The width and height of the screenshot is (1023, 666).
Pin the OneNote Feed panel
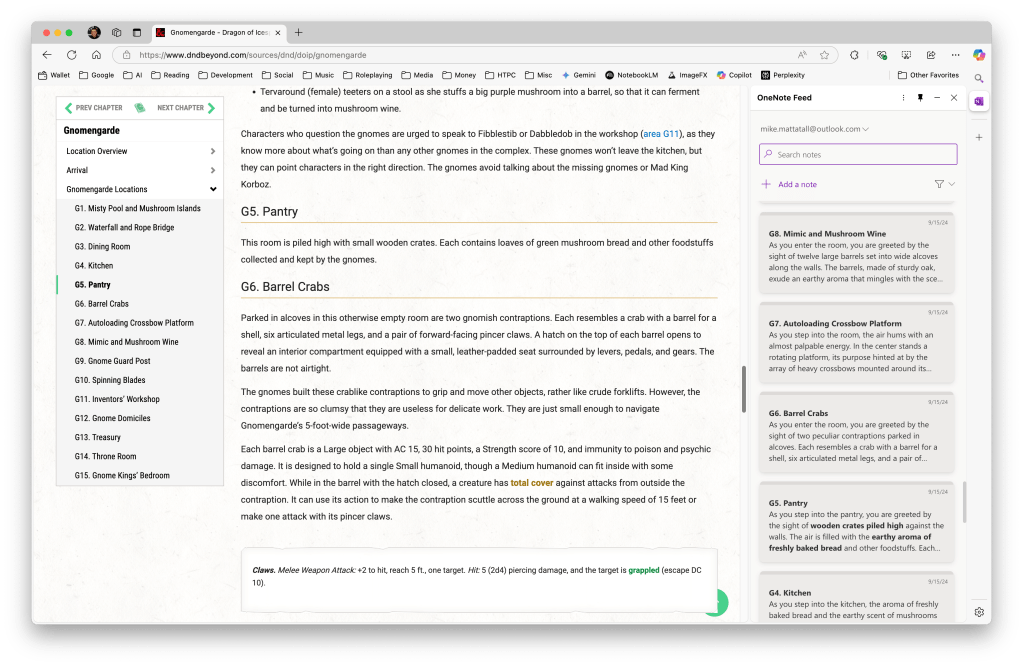coord(920,98)
